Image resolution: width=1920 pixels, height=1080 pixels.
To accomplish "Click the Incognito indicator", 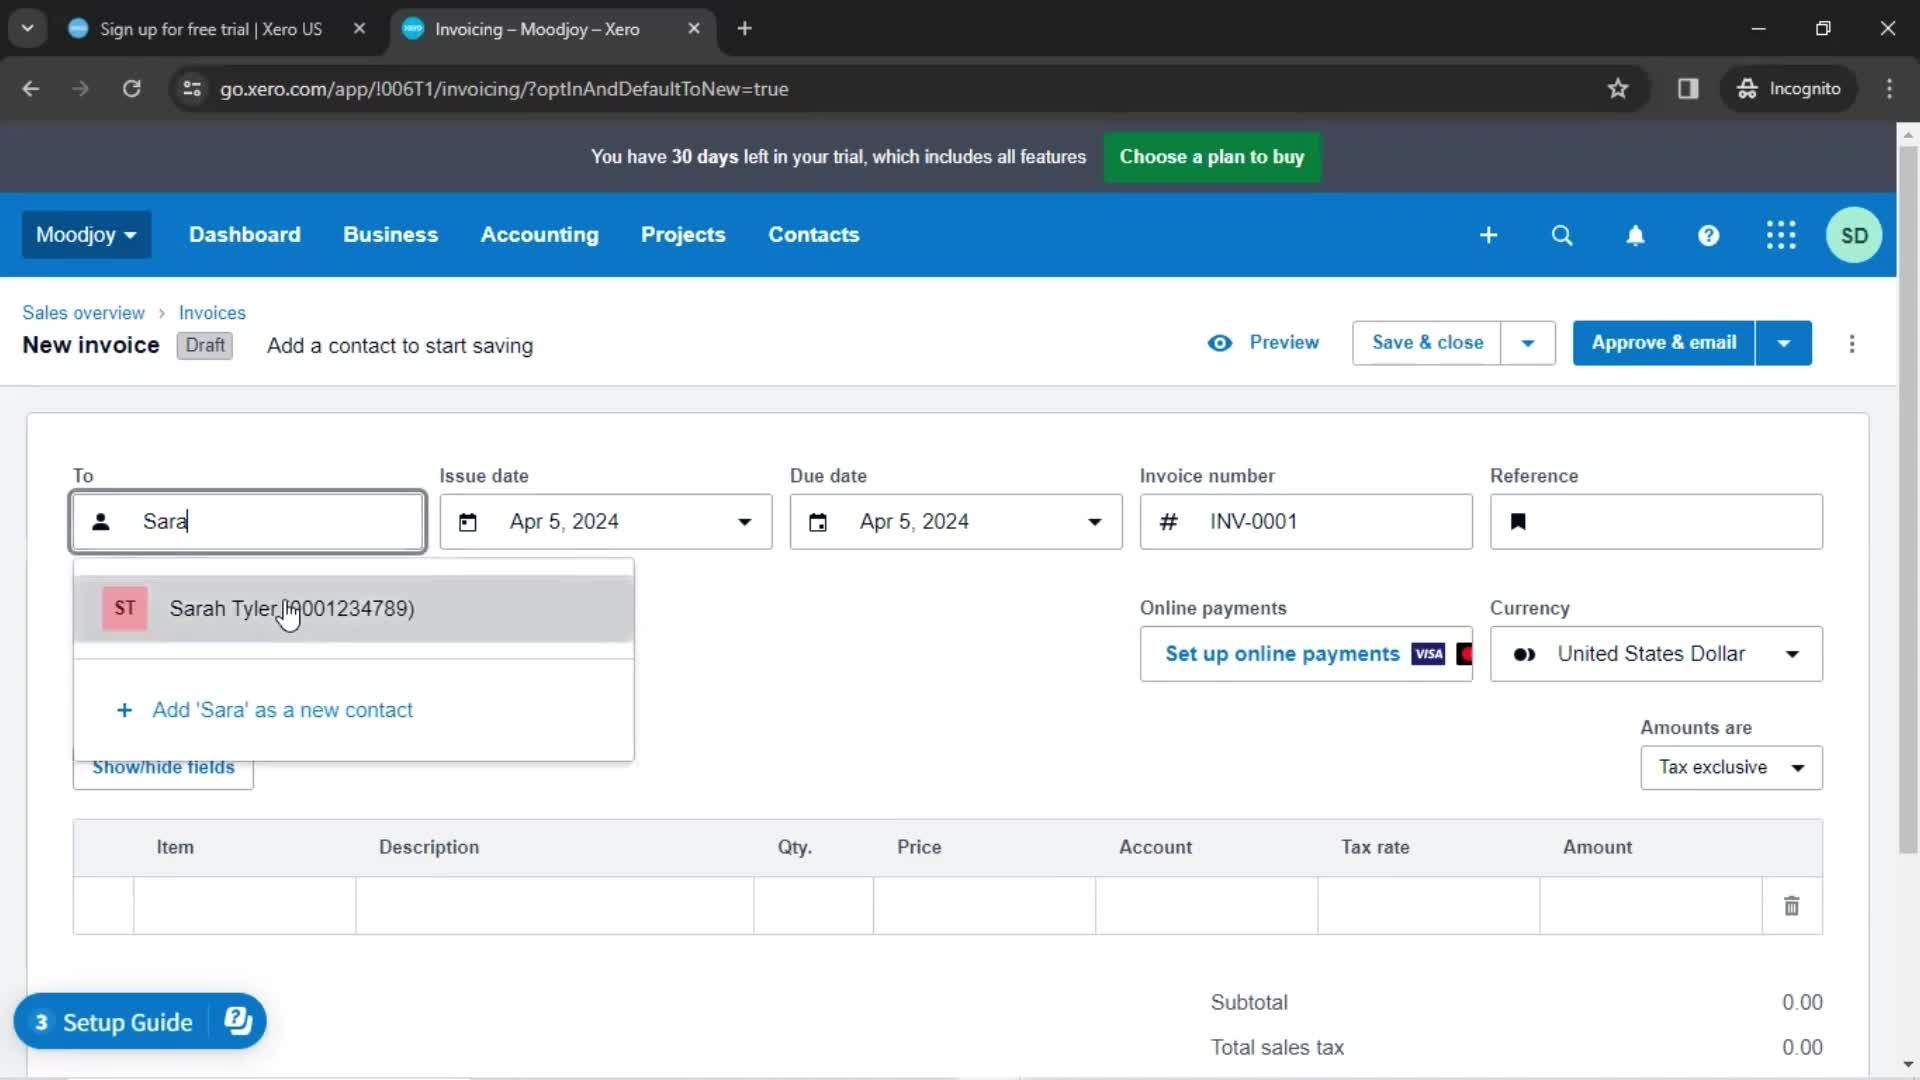I will [1789, 89].
